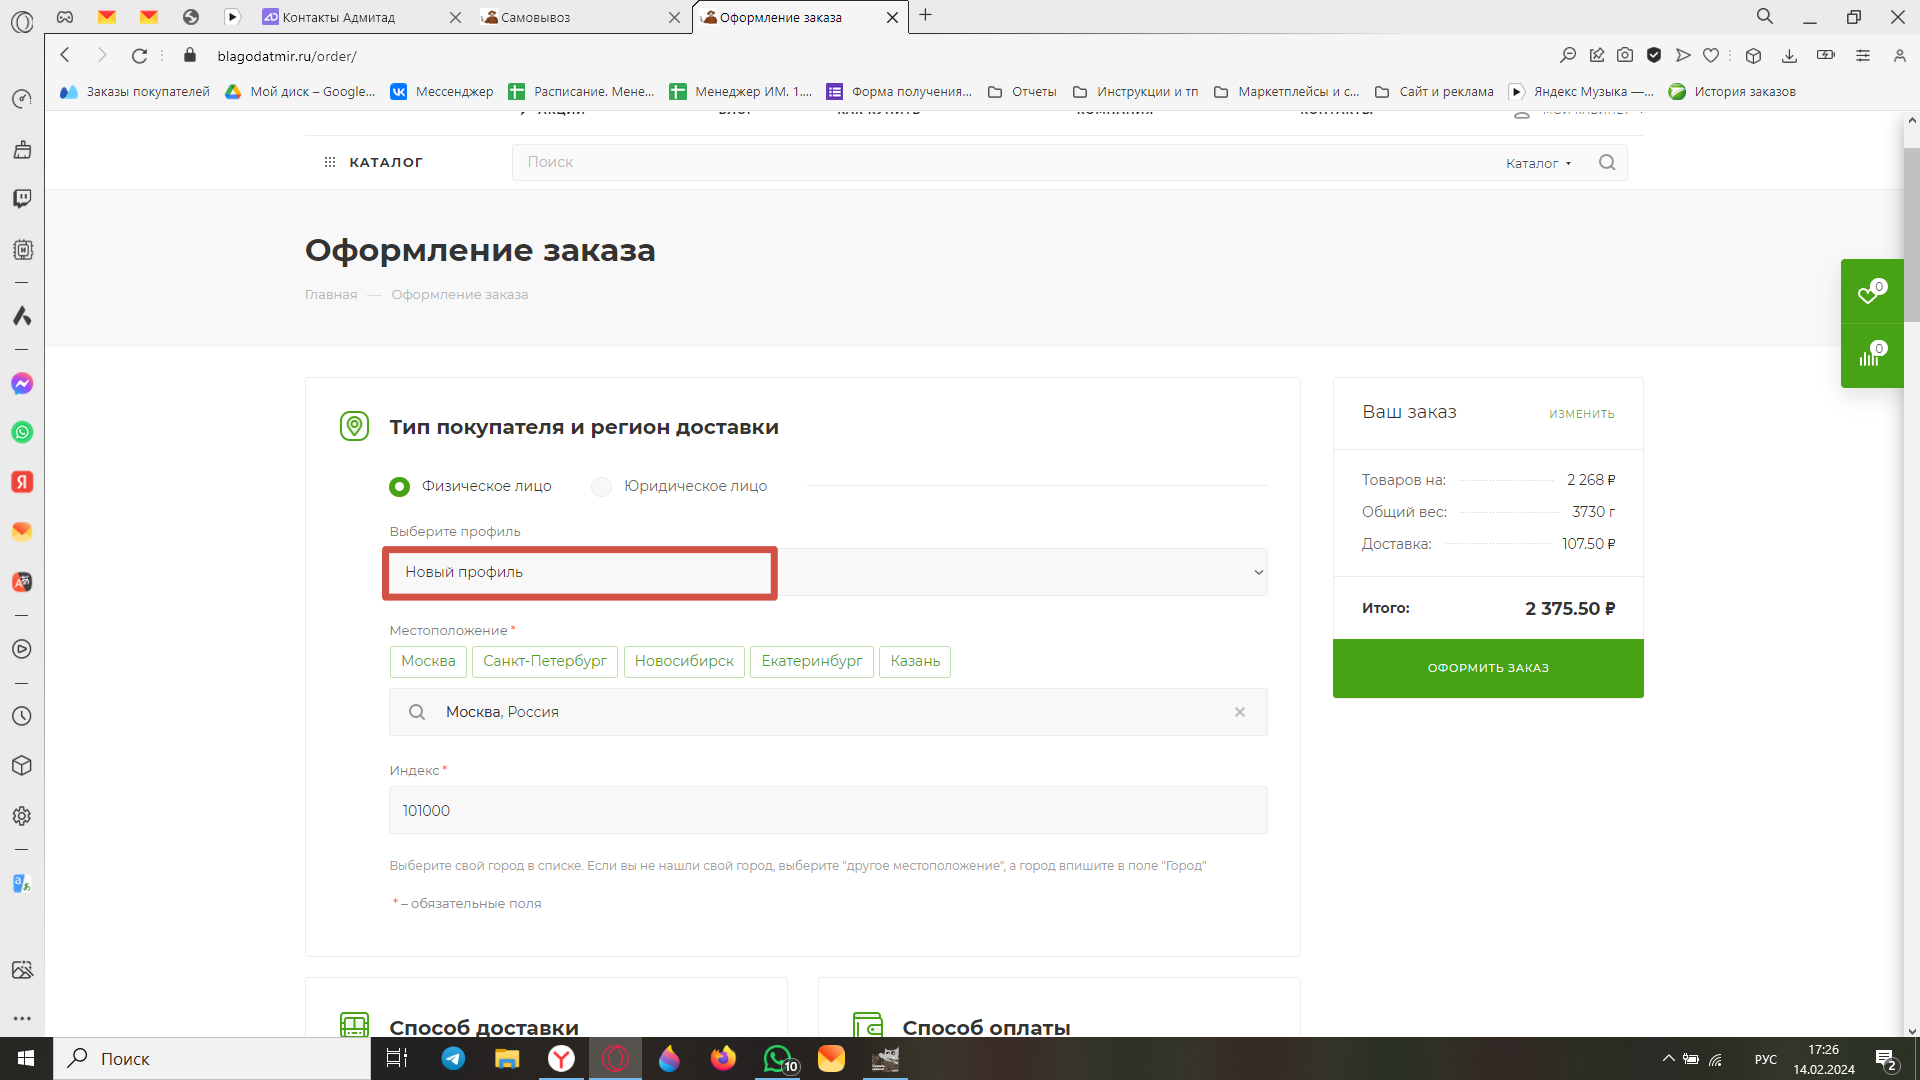Click the ИЗМЕНИТЬ link in order summary
Viewport: 1920px width, 1080px height.
(1581, 414)
